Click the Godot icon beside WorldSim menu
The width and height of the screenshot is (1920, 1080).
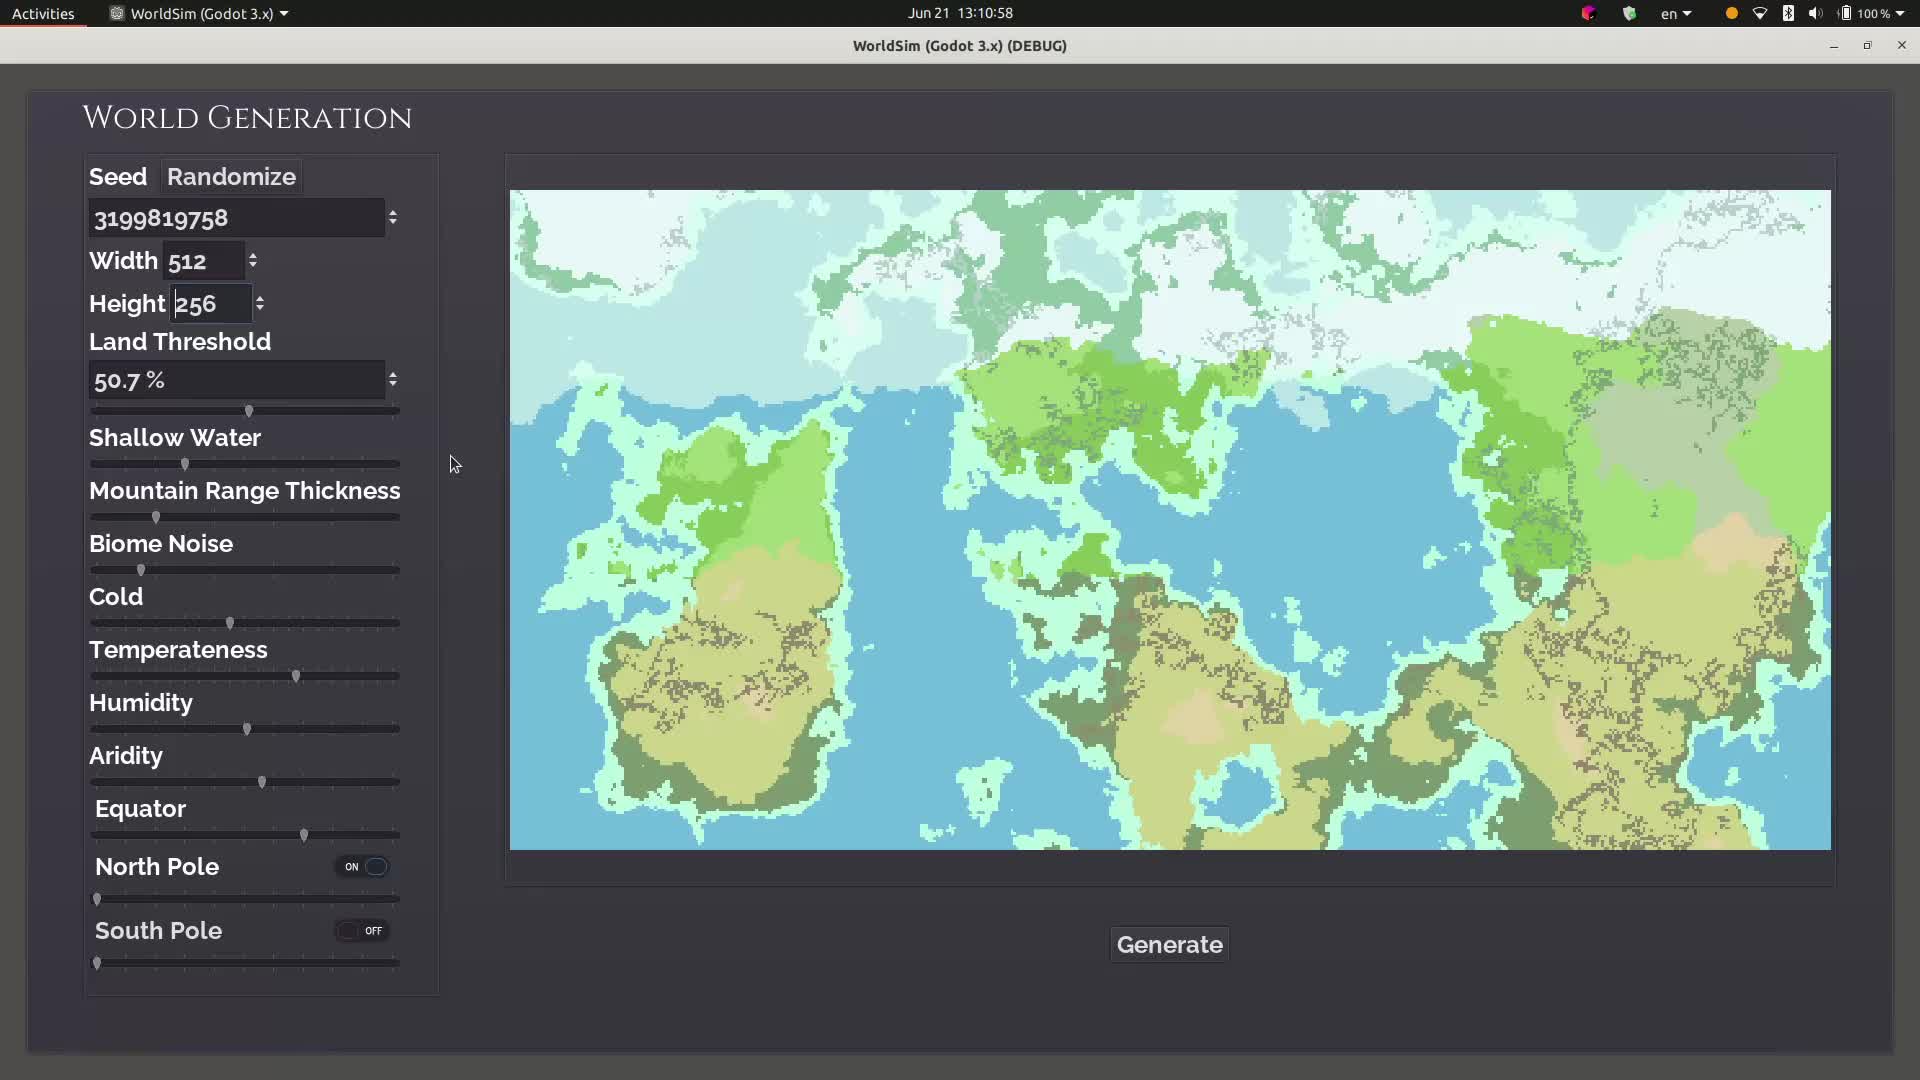pos(117,13)
